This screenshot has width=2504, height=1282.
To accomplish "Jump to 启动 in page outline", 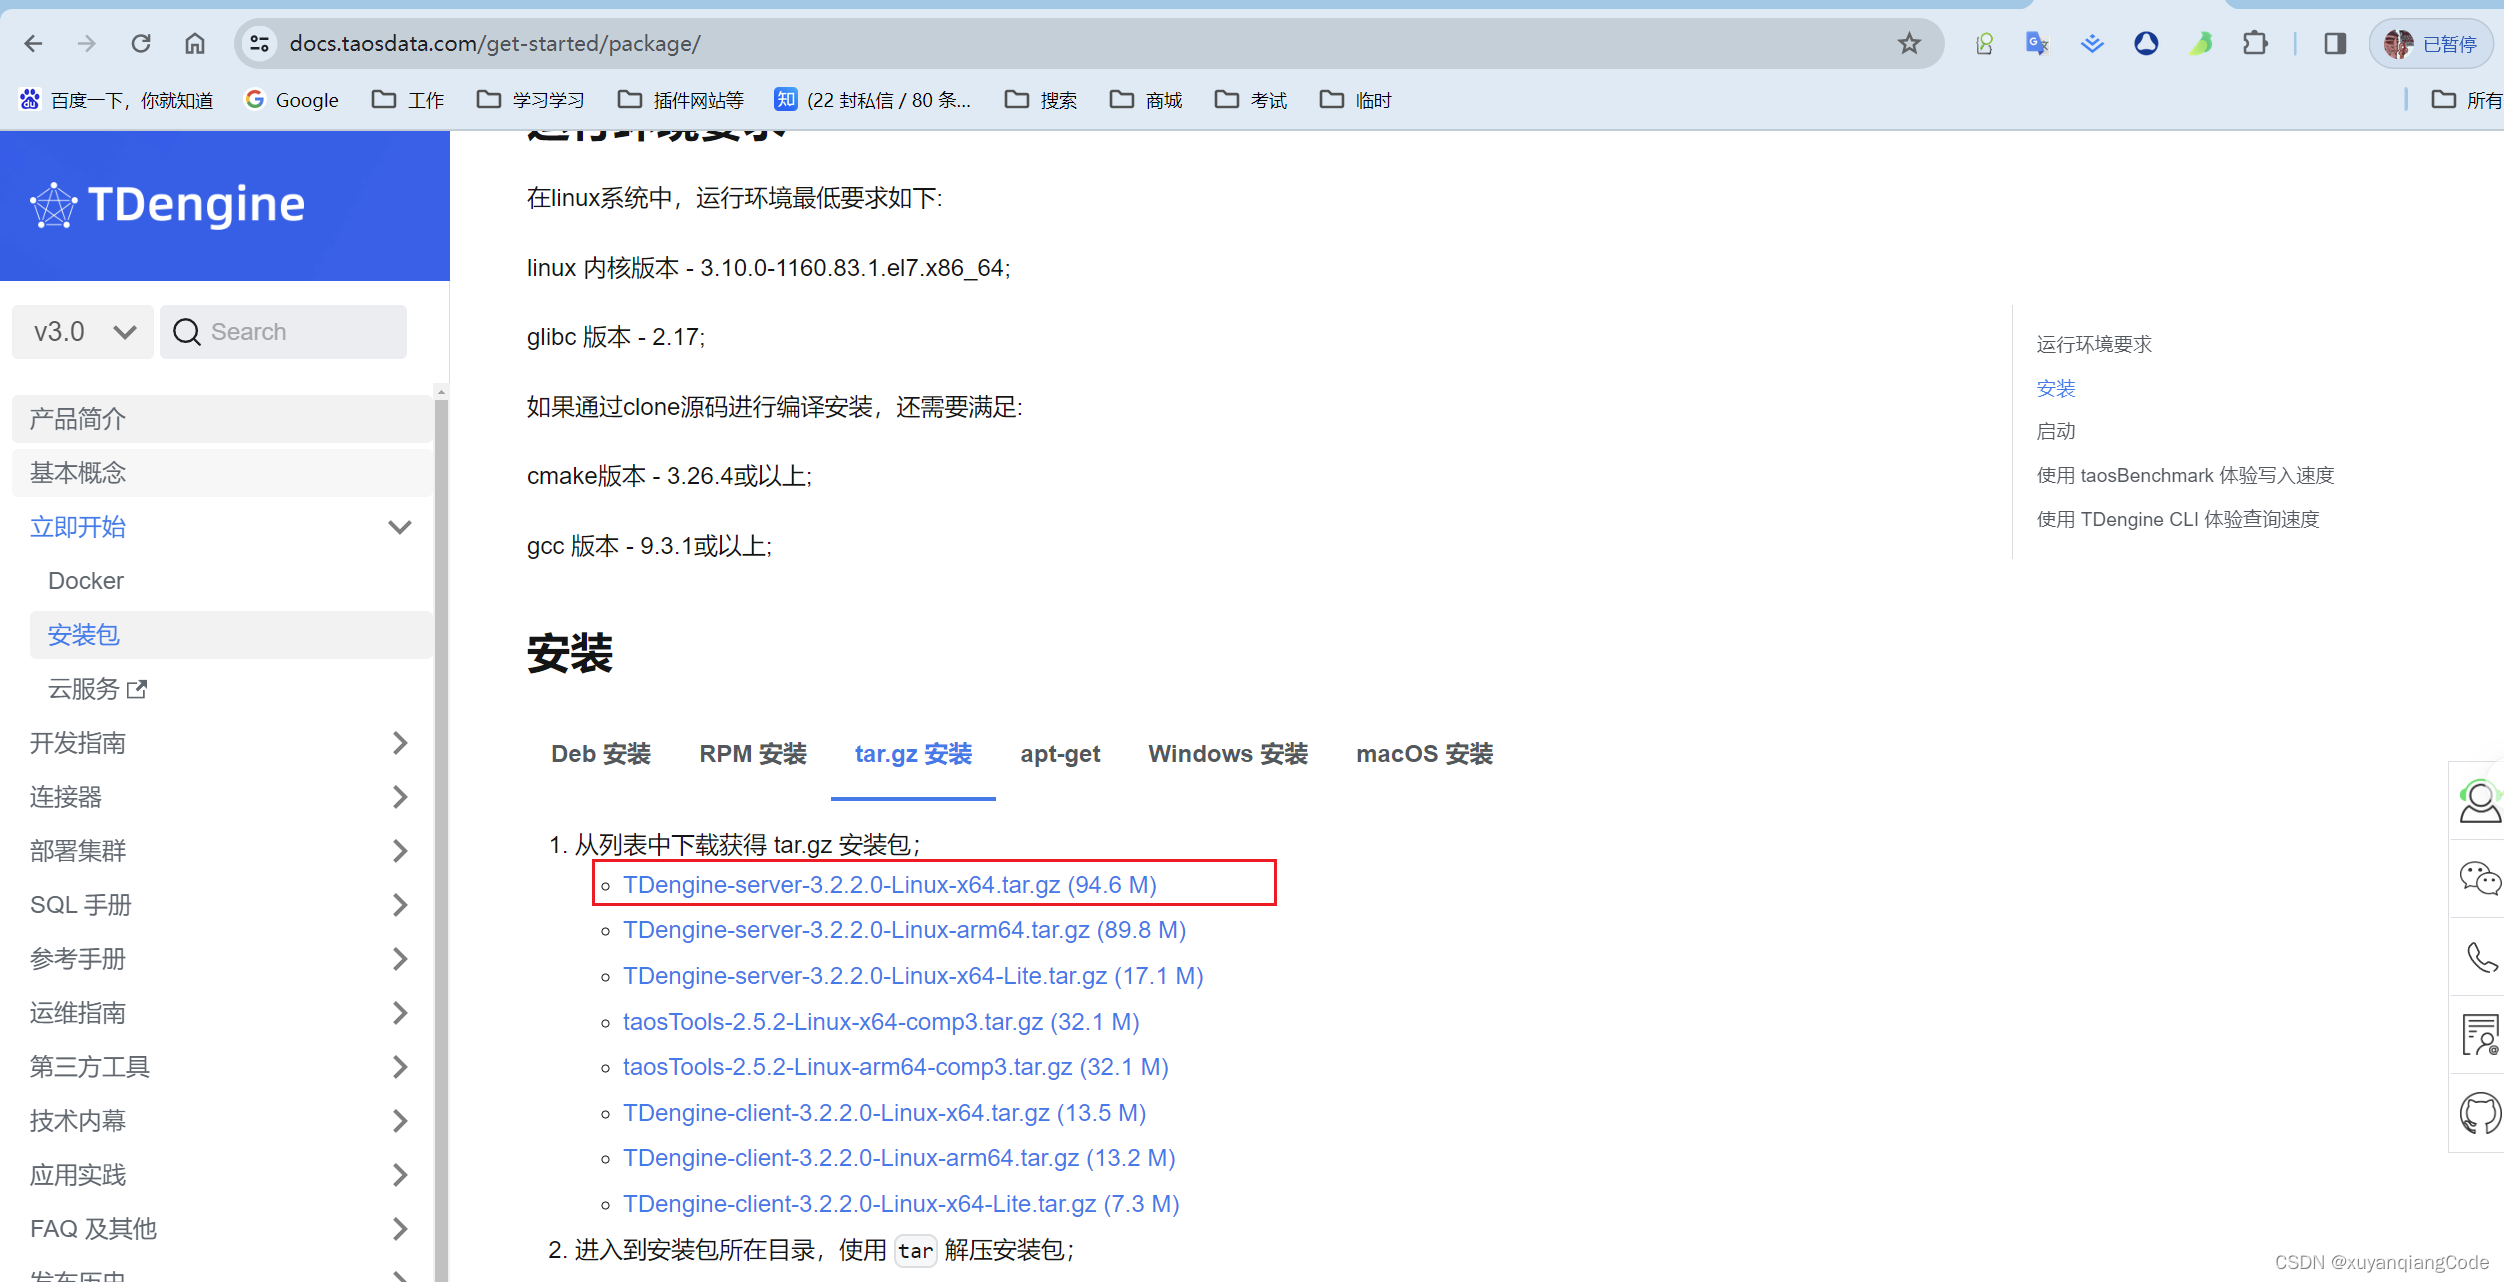I will pyautogui.click(x=2056, y=432).
